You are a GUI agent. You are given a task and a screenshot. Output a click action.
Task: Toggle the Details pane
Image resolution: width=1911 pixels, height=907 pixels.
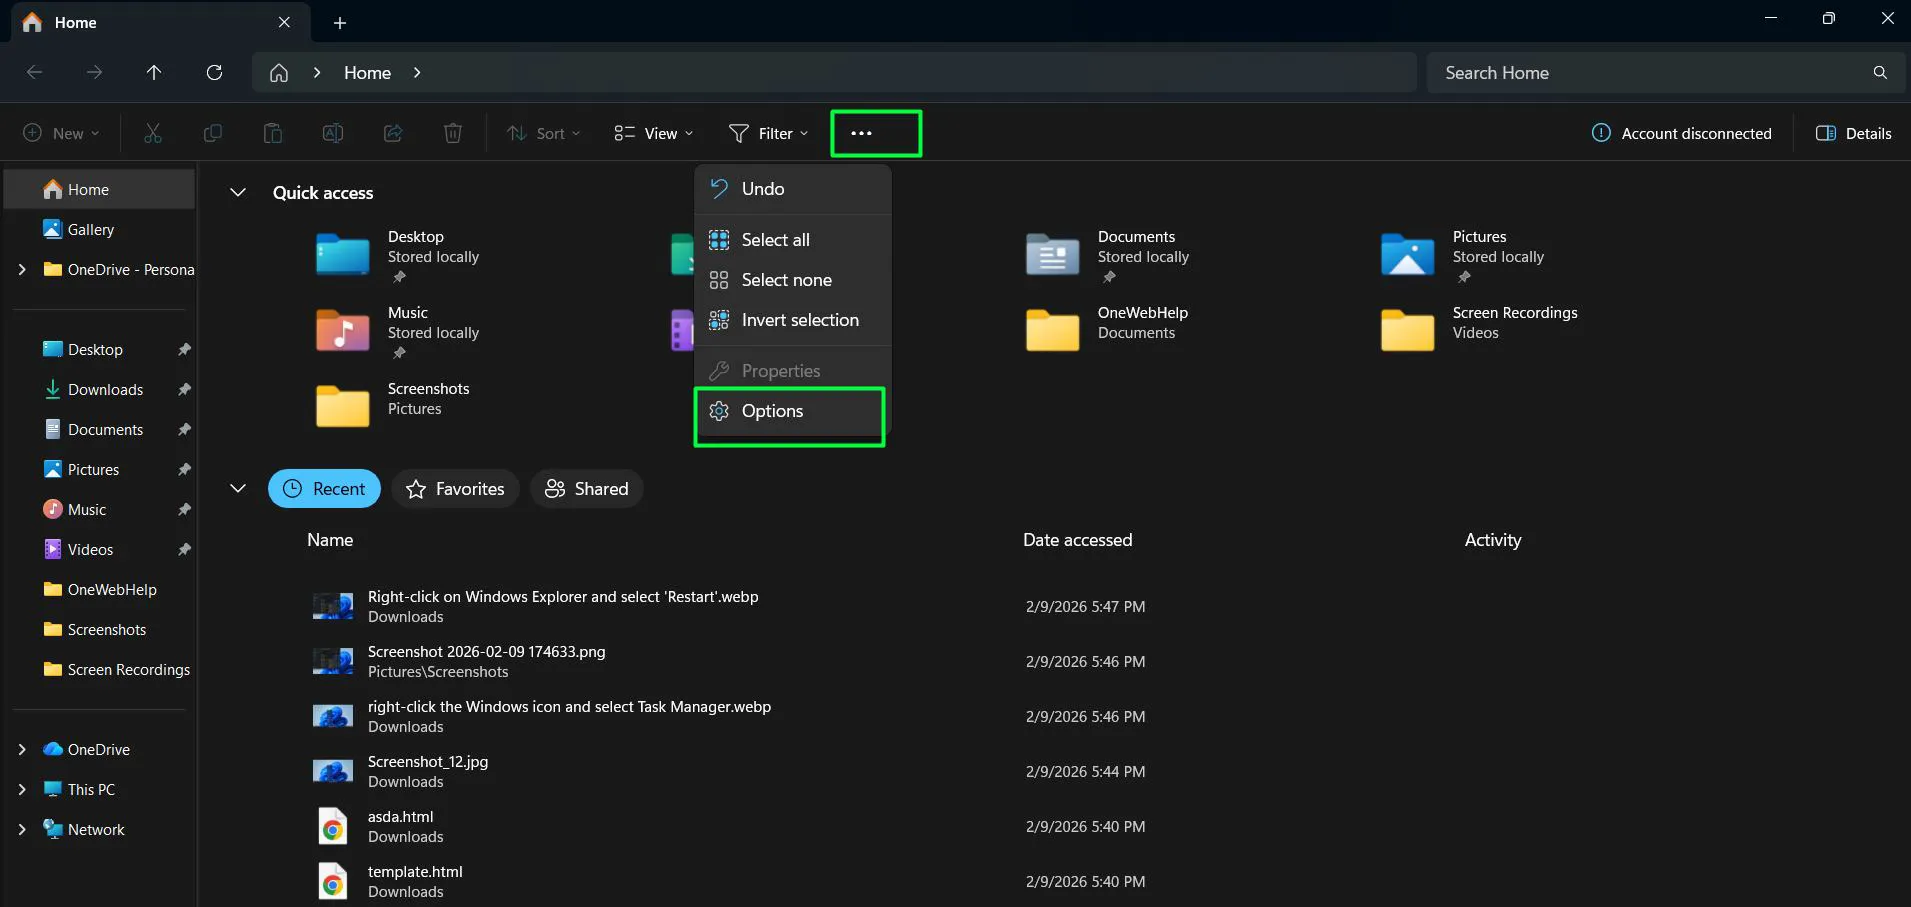(1856, 132)
